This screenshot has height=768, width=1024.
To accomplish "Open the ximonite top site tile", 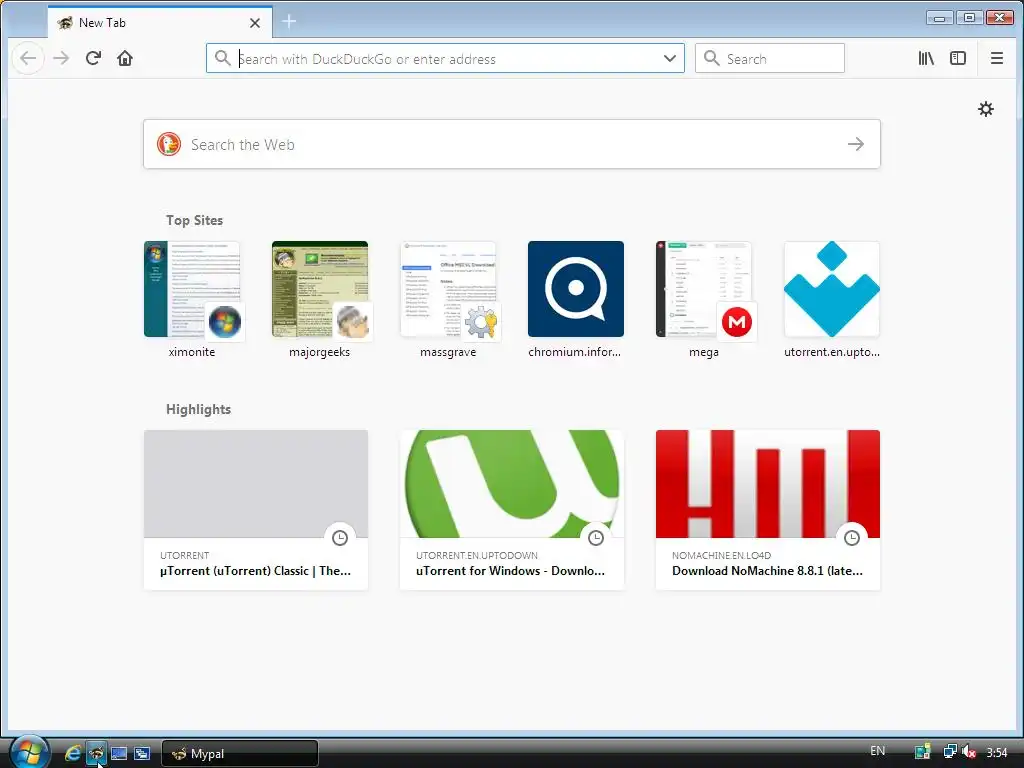I will [192, 289].
